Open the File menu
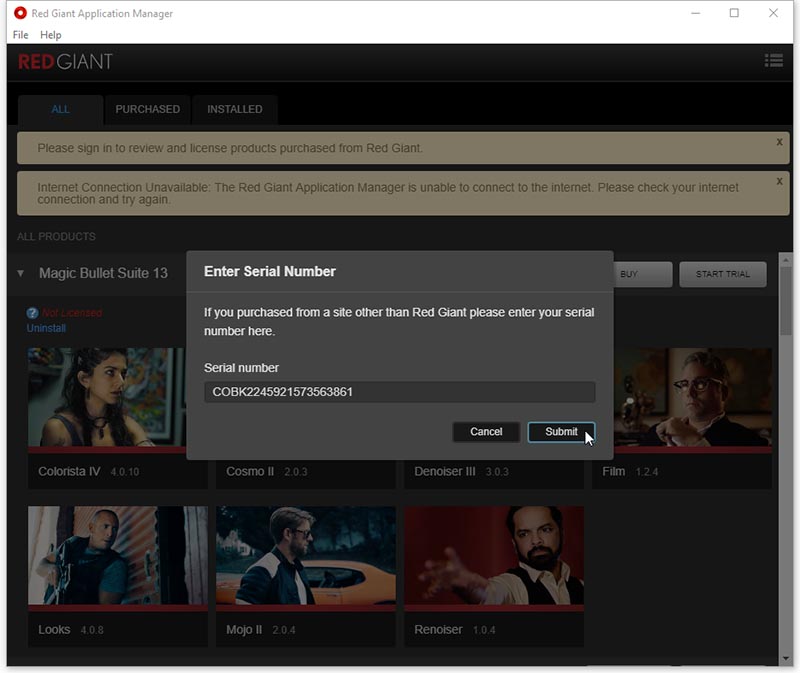This screenshot has width=800, height=673. 20,35
